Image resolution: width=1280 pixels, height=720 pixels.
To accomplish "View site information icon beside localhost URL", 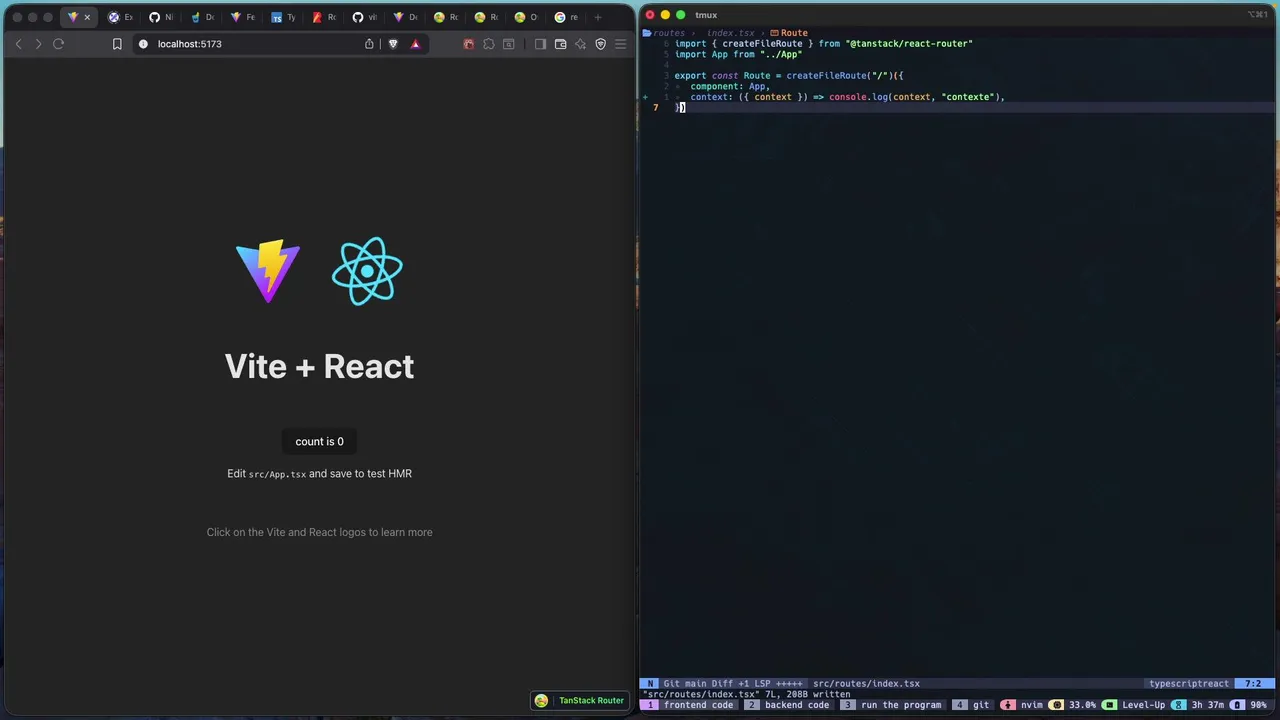I will pyautogui.click(x=143, y=44).
